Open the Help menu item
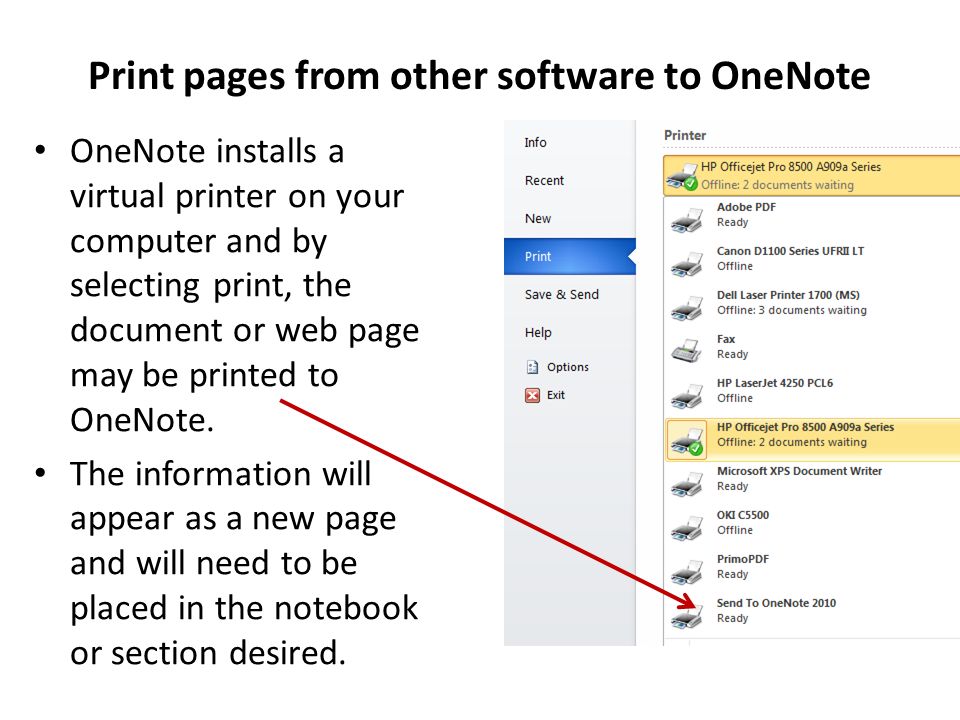This screenshot has height=720, width=960. point(538,332)
